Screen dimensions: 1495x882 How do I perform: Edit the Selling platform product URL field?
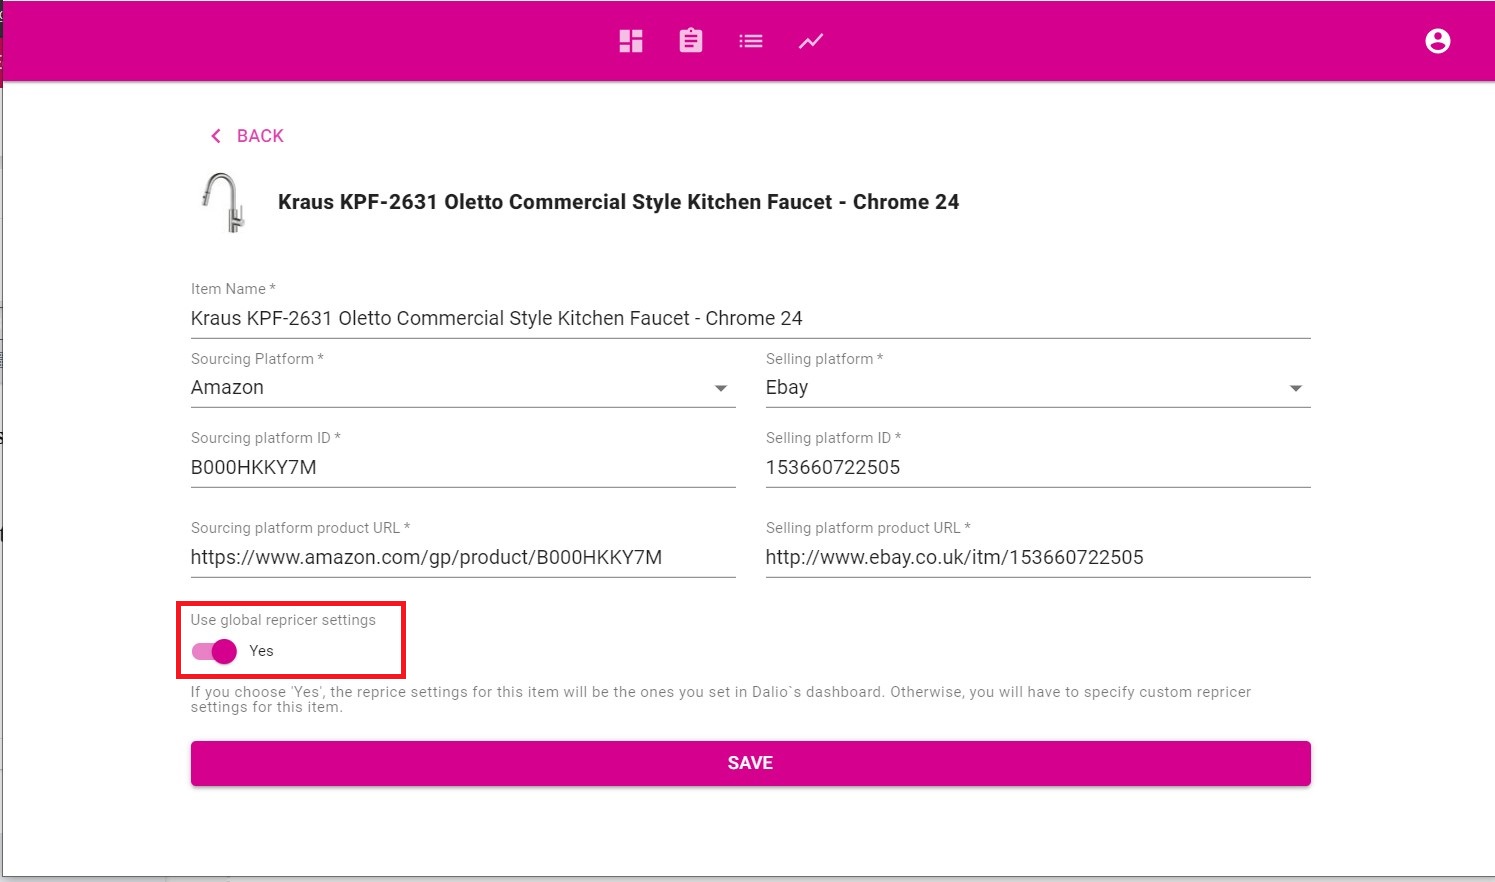pos(1038,558)
